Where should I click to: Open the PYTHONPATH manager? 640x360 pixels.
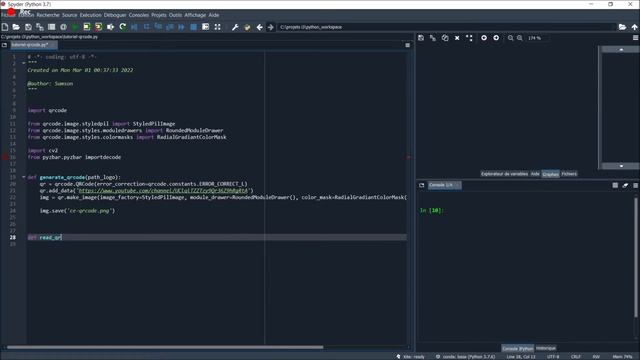(247, 27)
